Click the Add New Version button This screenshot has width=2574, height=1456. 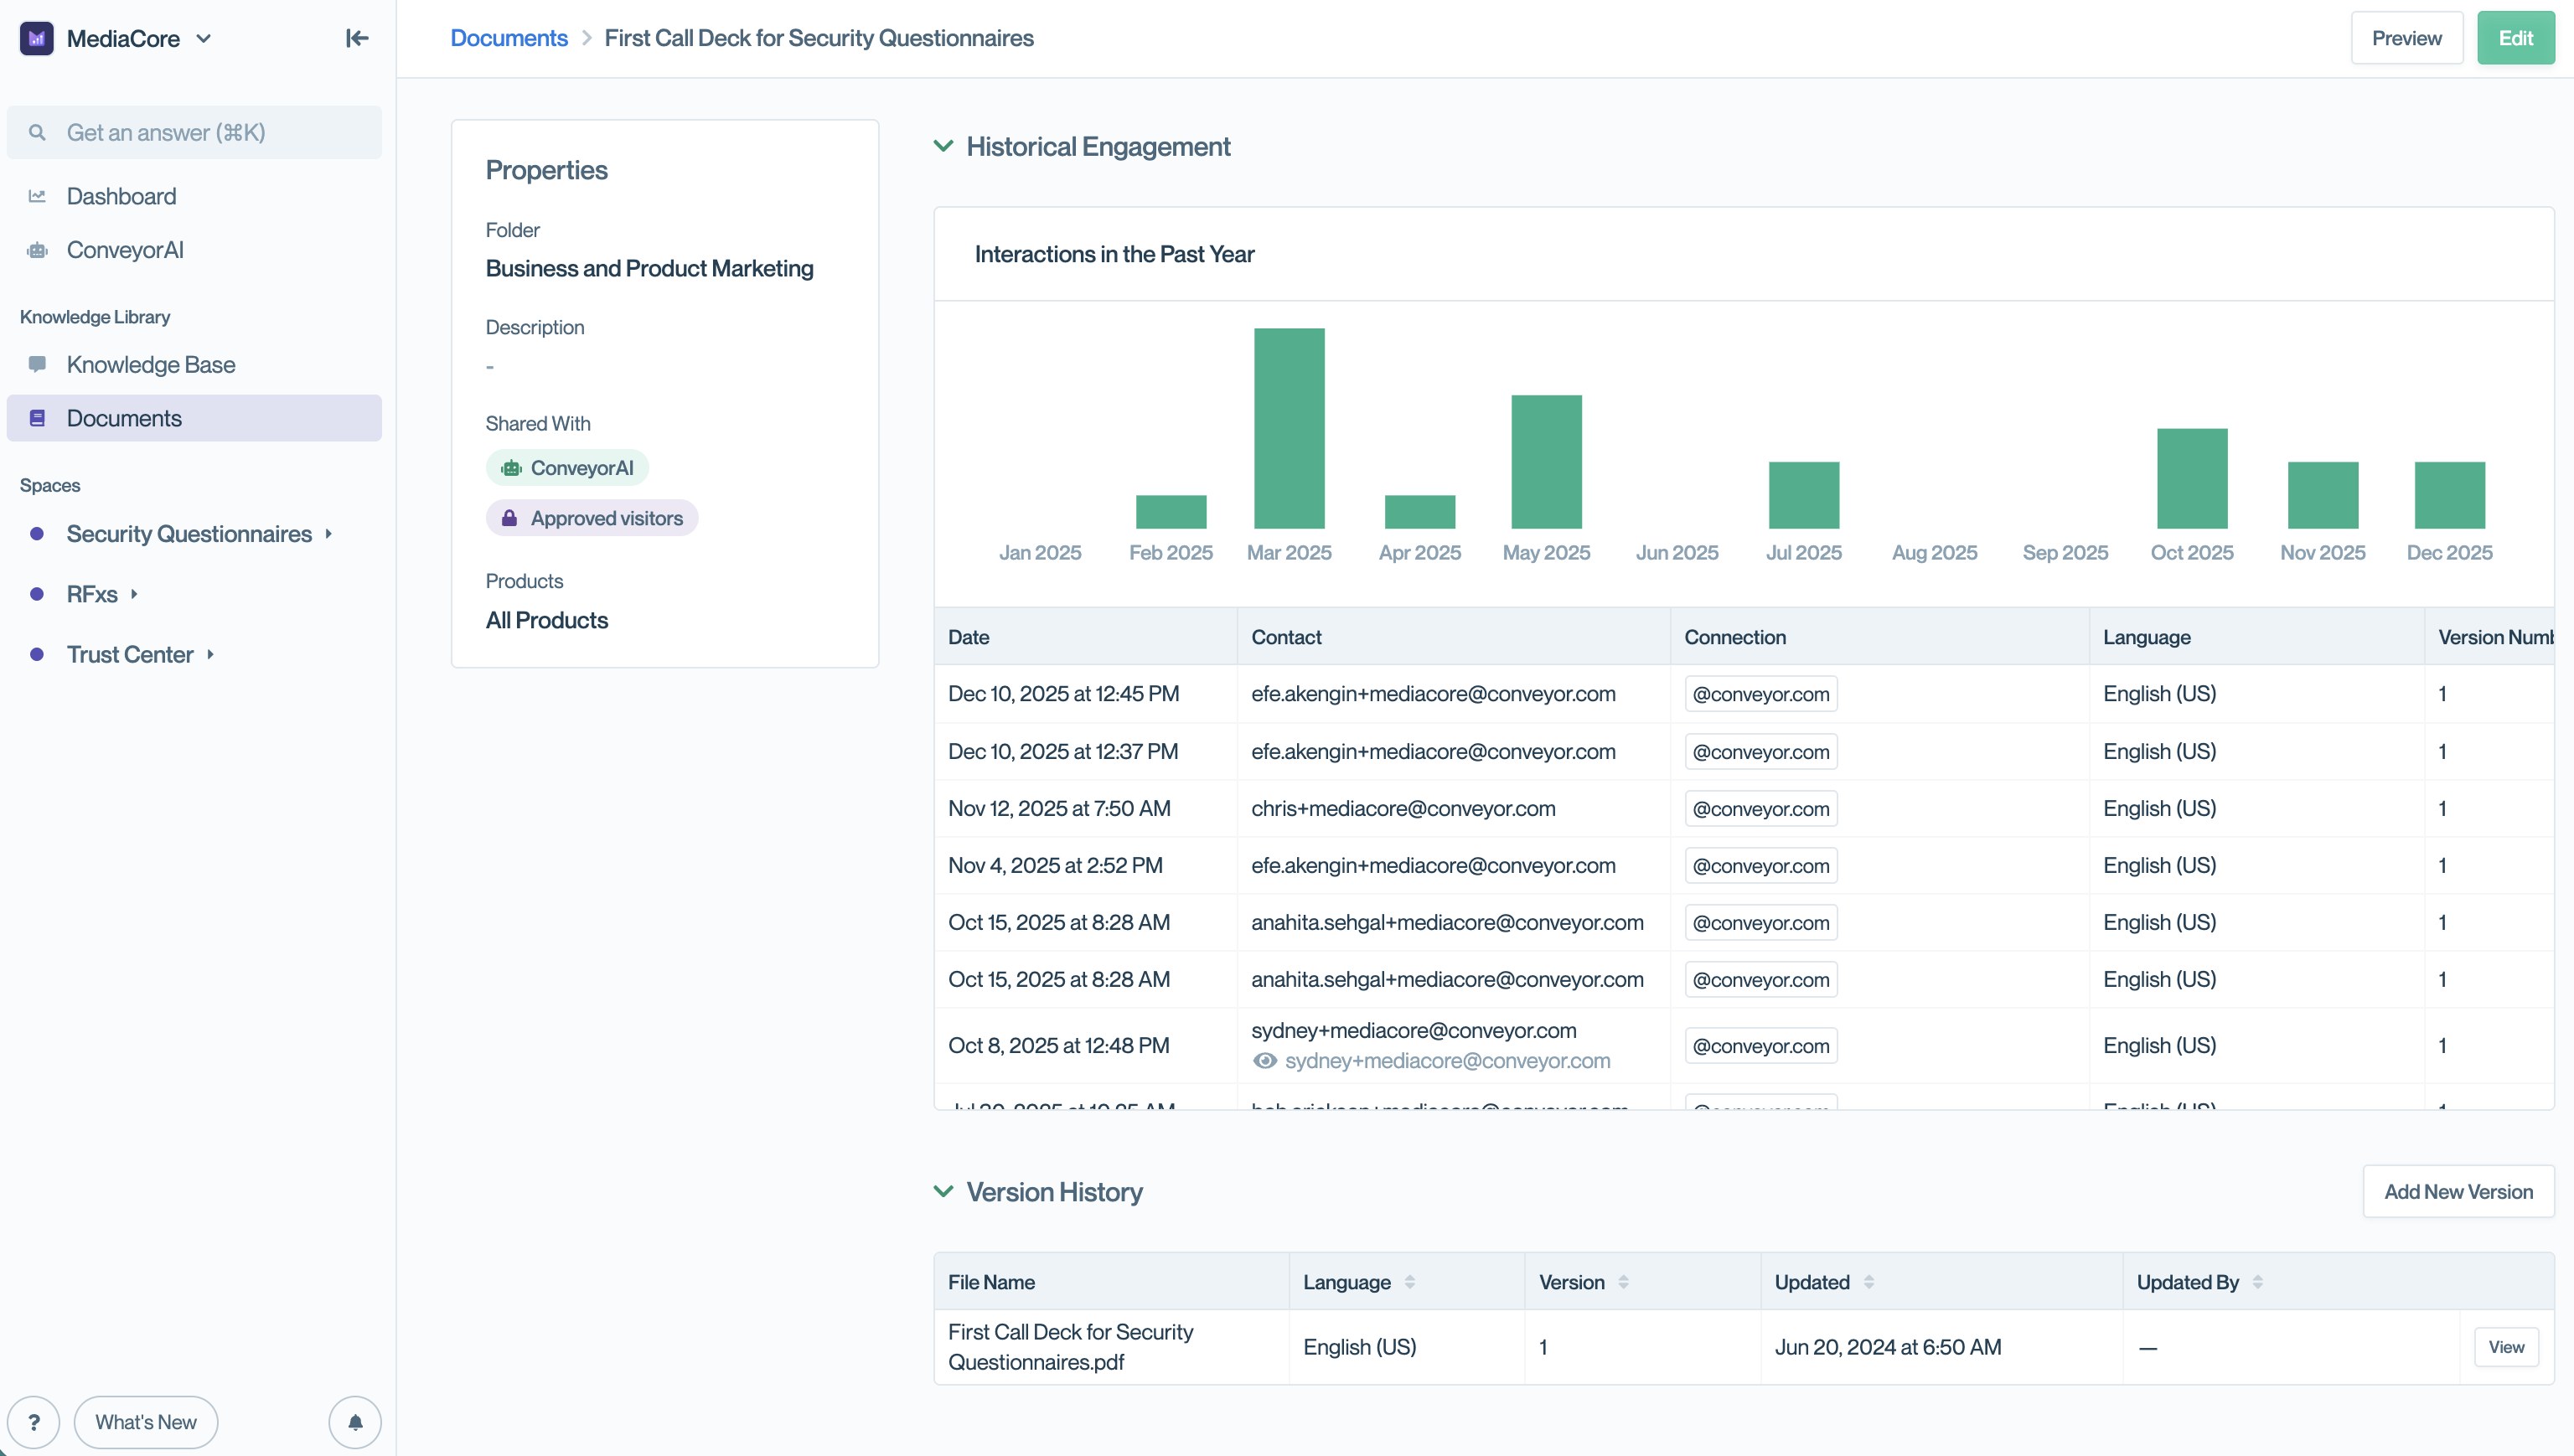[x=2457, y=1191]
